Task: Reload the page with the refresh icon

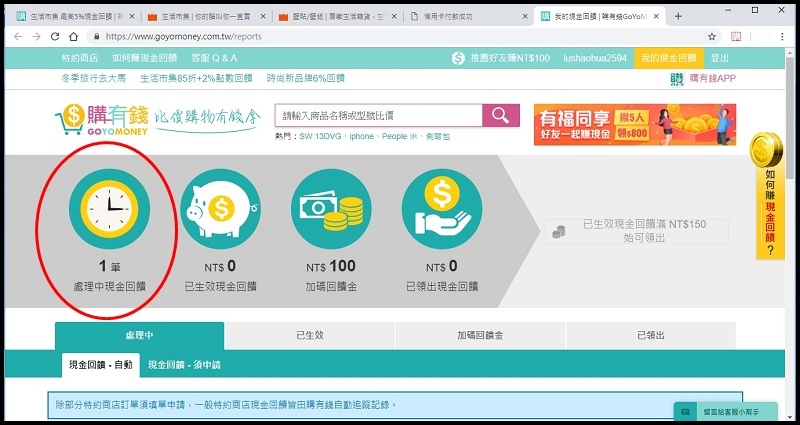Action: coord(57,36)
